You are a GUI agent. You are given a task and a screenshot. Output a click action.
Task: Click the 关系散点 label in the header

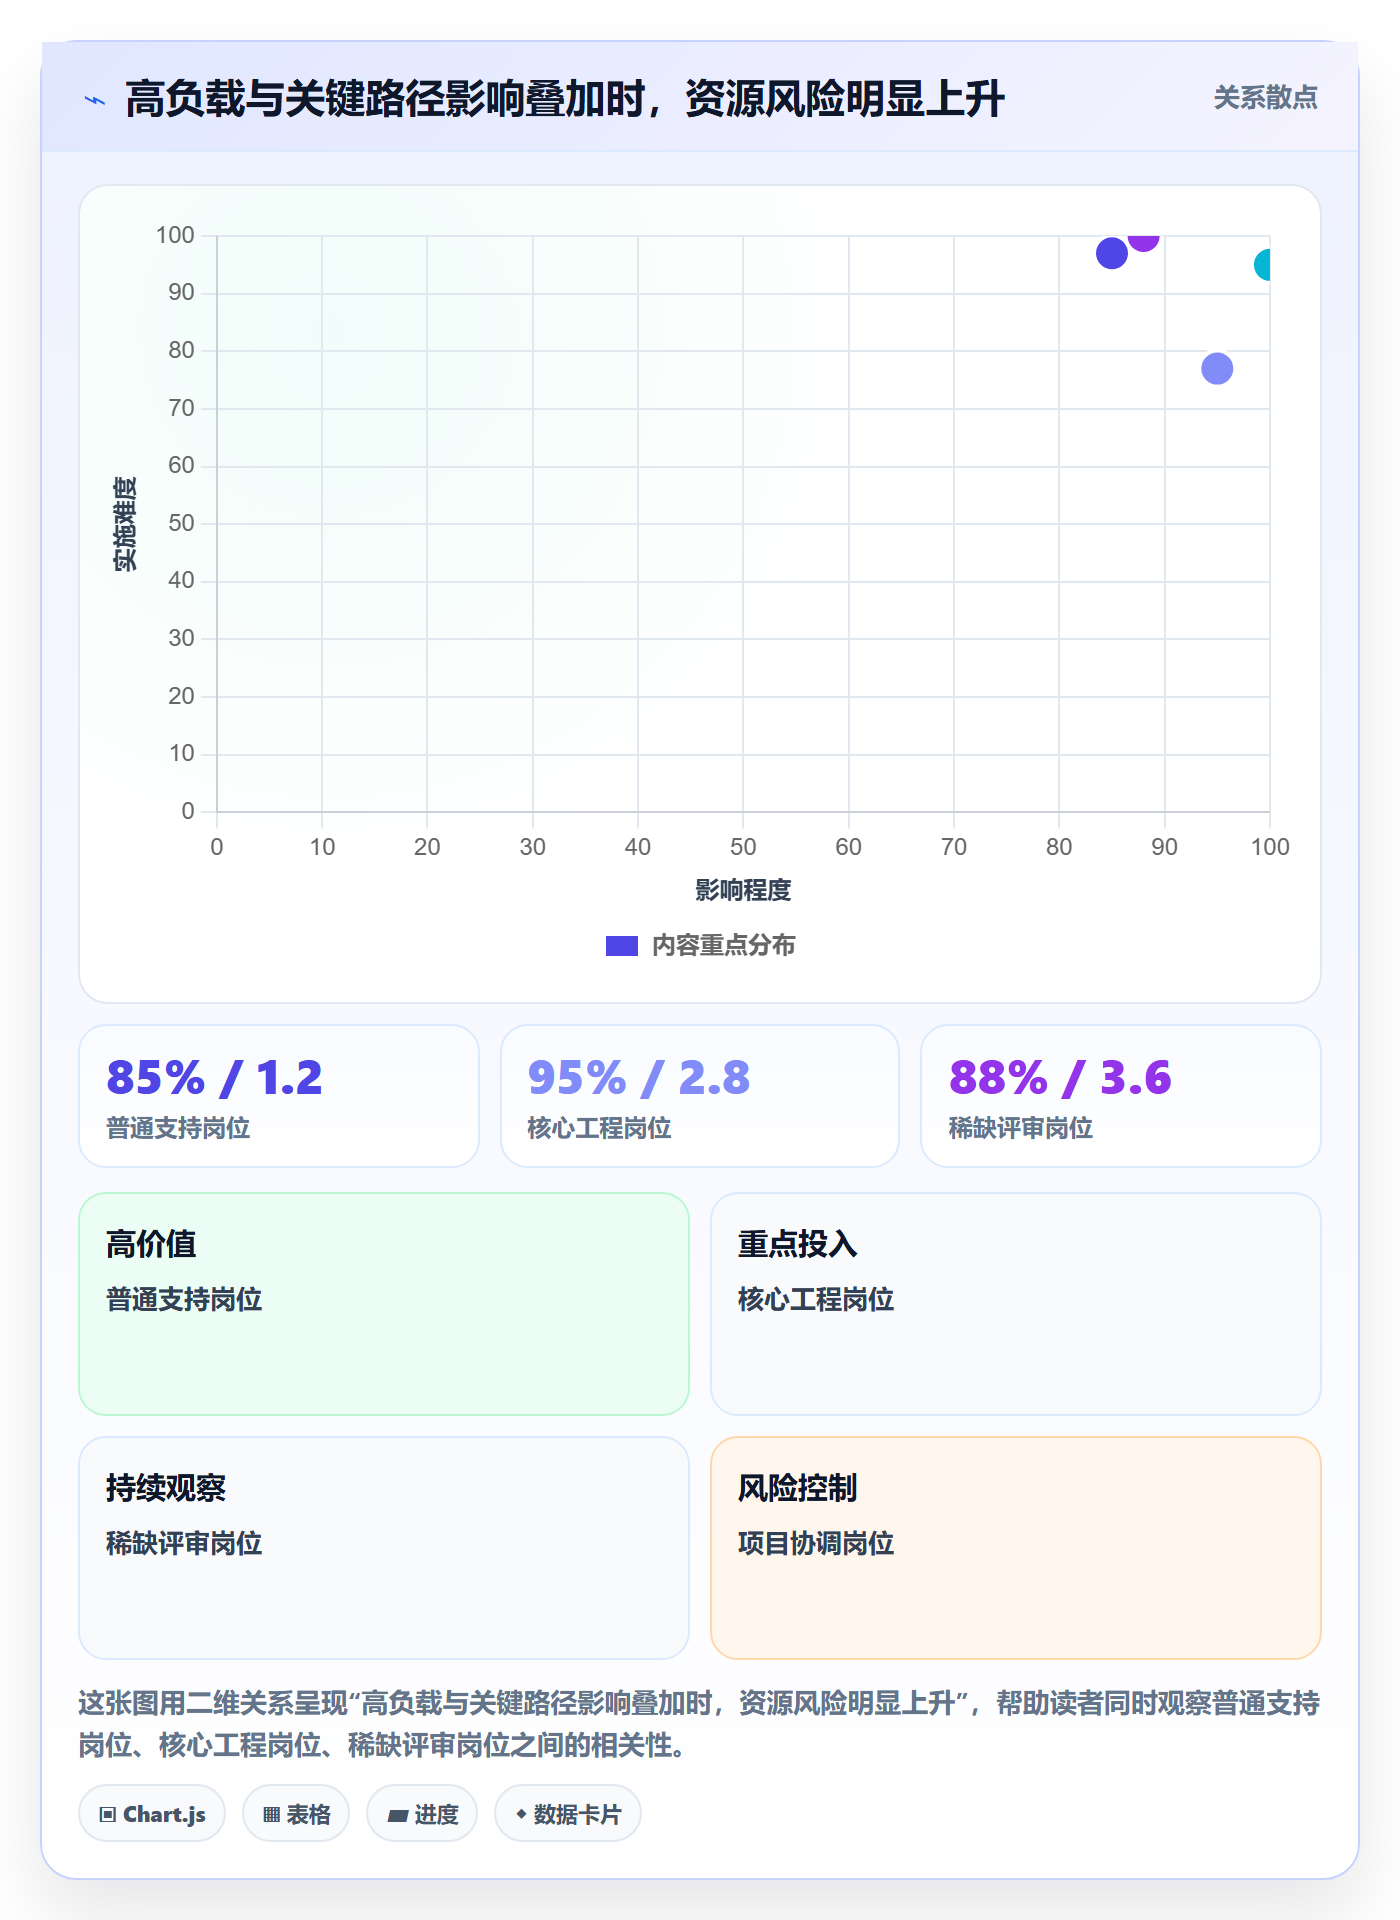(1265, 98)
